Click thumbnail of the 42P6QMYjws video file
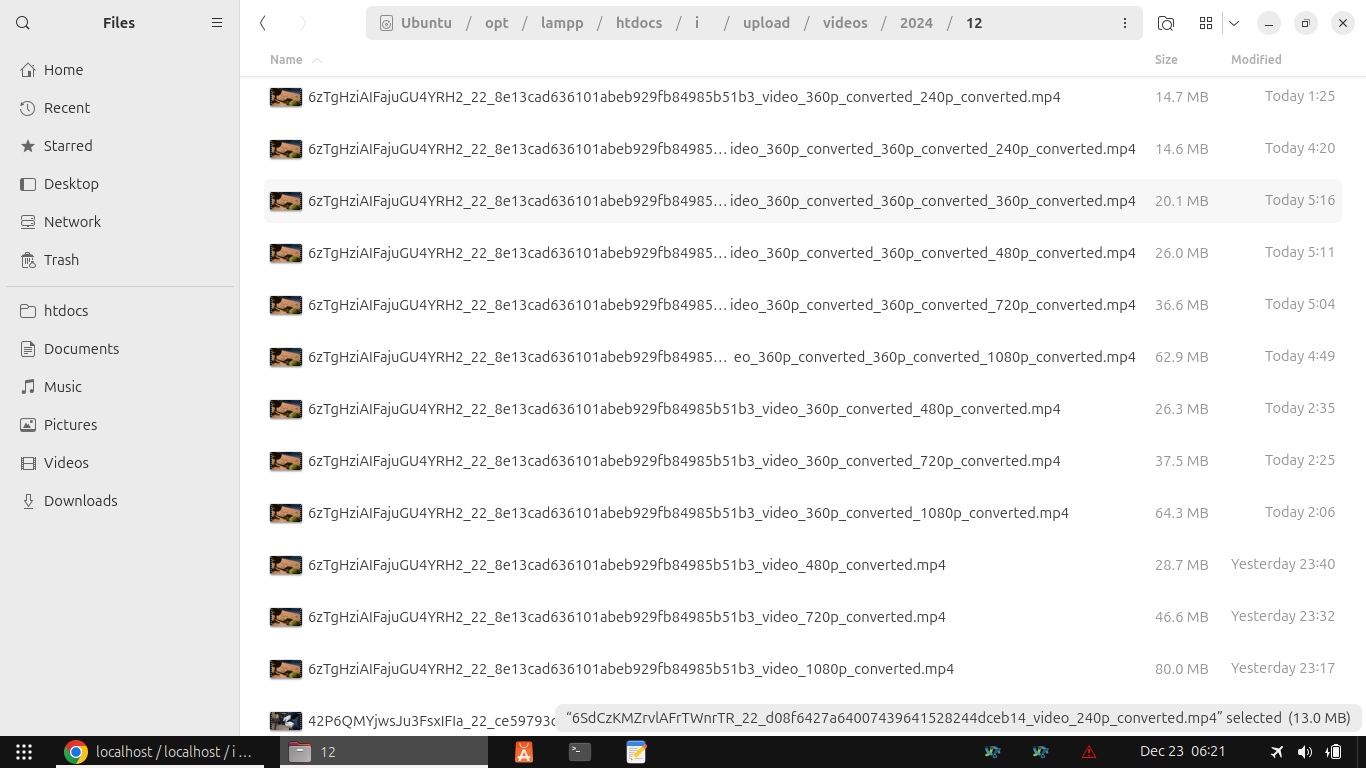 (x=286, y=721)
